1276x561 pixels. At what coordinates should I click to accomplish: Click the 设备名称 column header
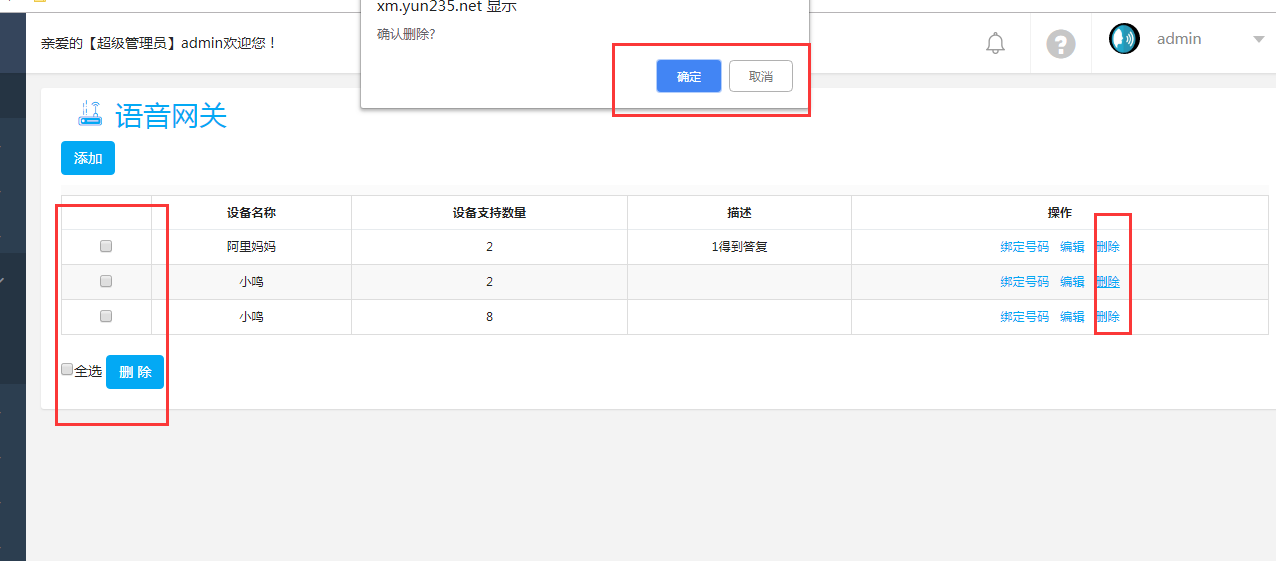point(251,213)
